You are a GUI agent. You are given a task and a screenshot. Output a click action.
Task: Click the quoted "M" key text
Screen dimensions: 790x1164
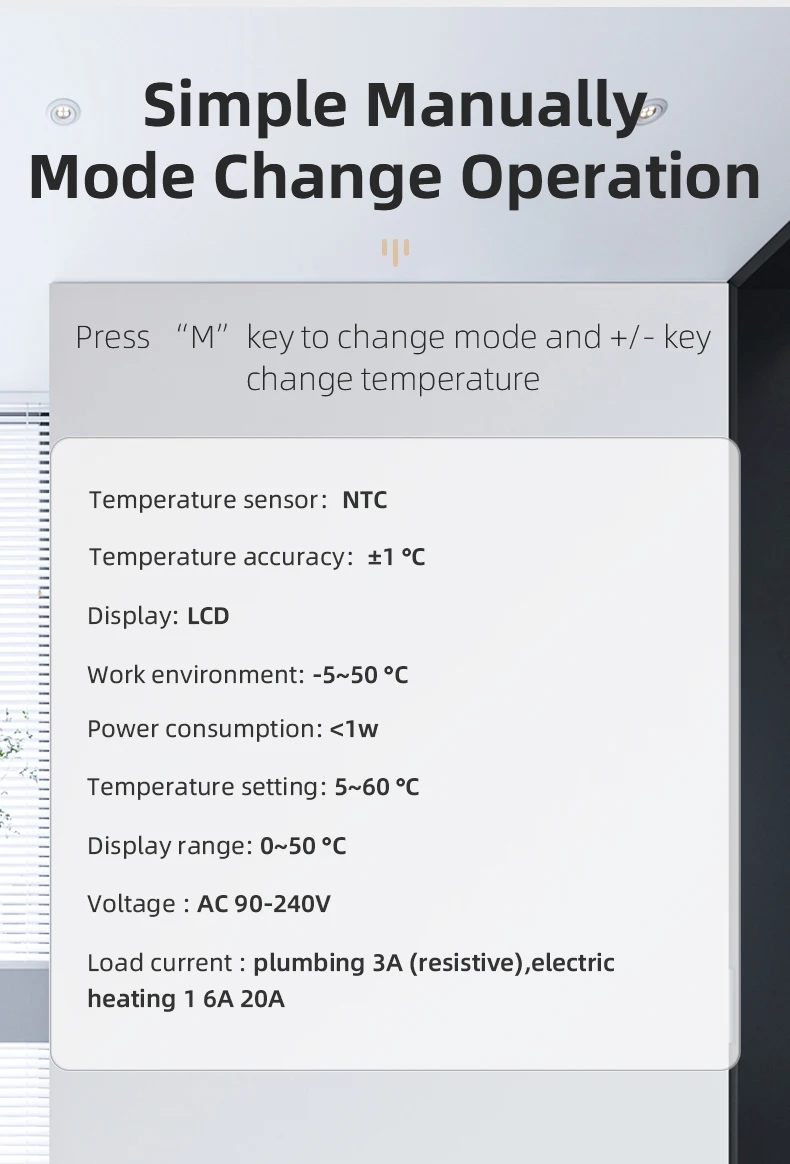coord(203,337)
